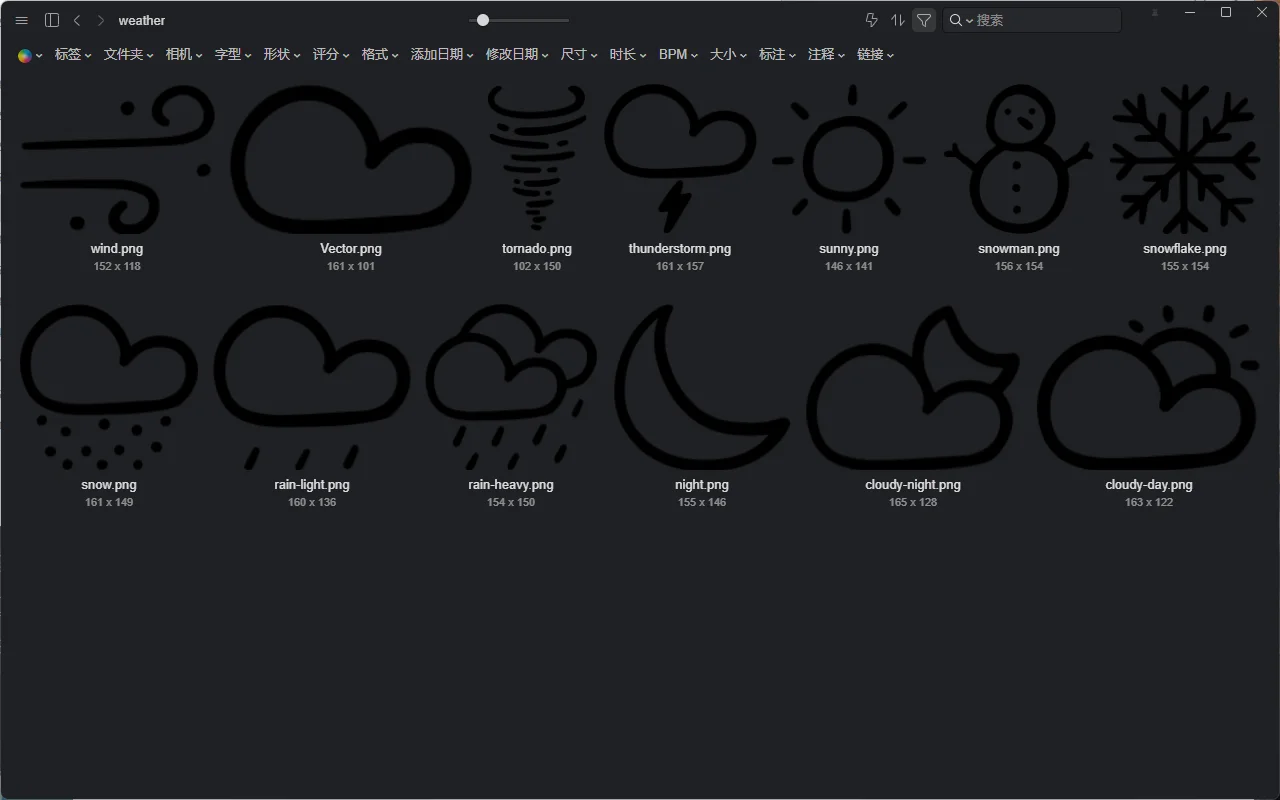Click the rain-heavy.png file name
This screenshot has height=800, width=1280.
[x=511, y=485]
